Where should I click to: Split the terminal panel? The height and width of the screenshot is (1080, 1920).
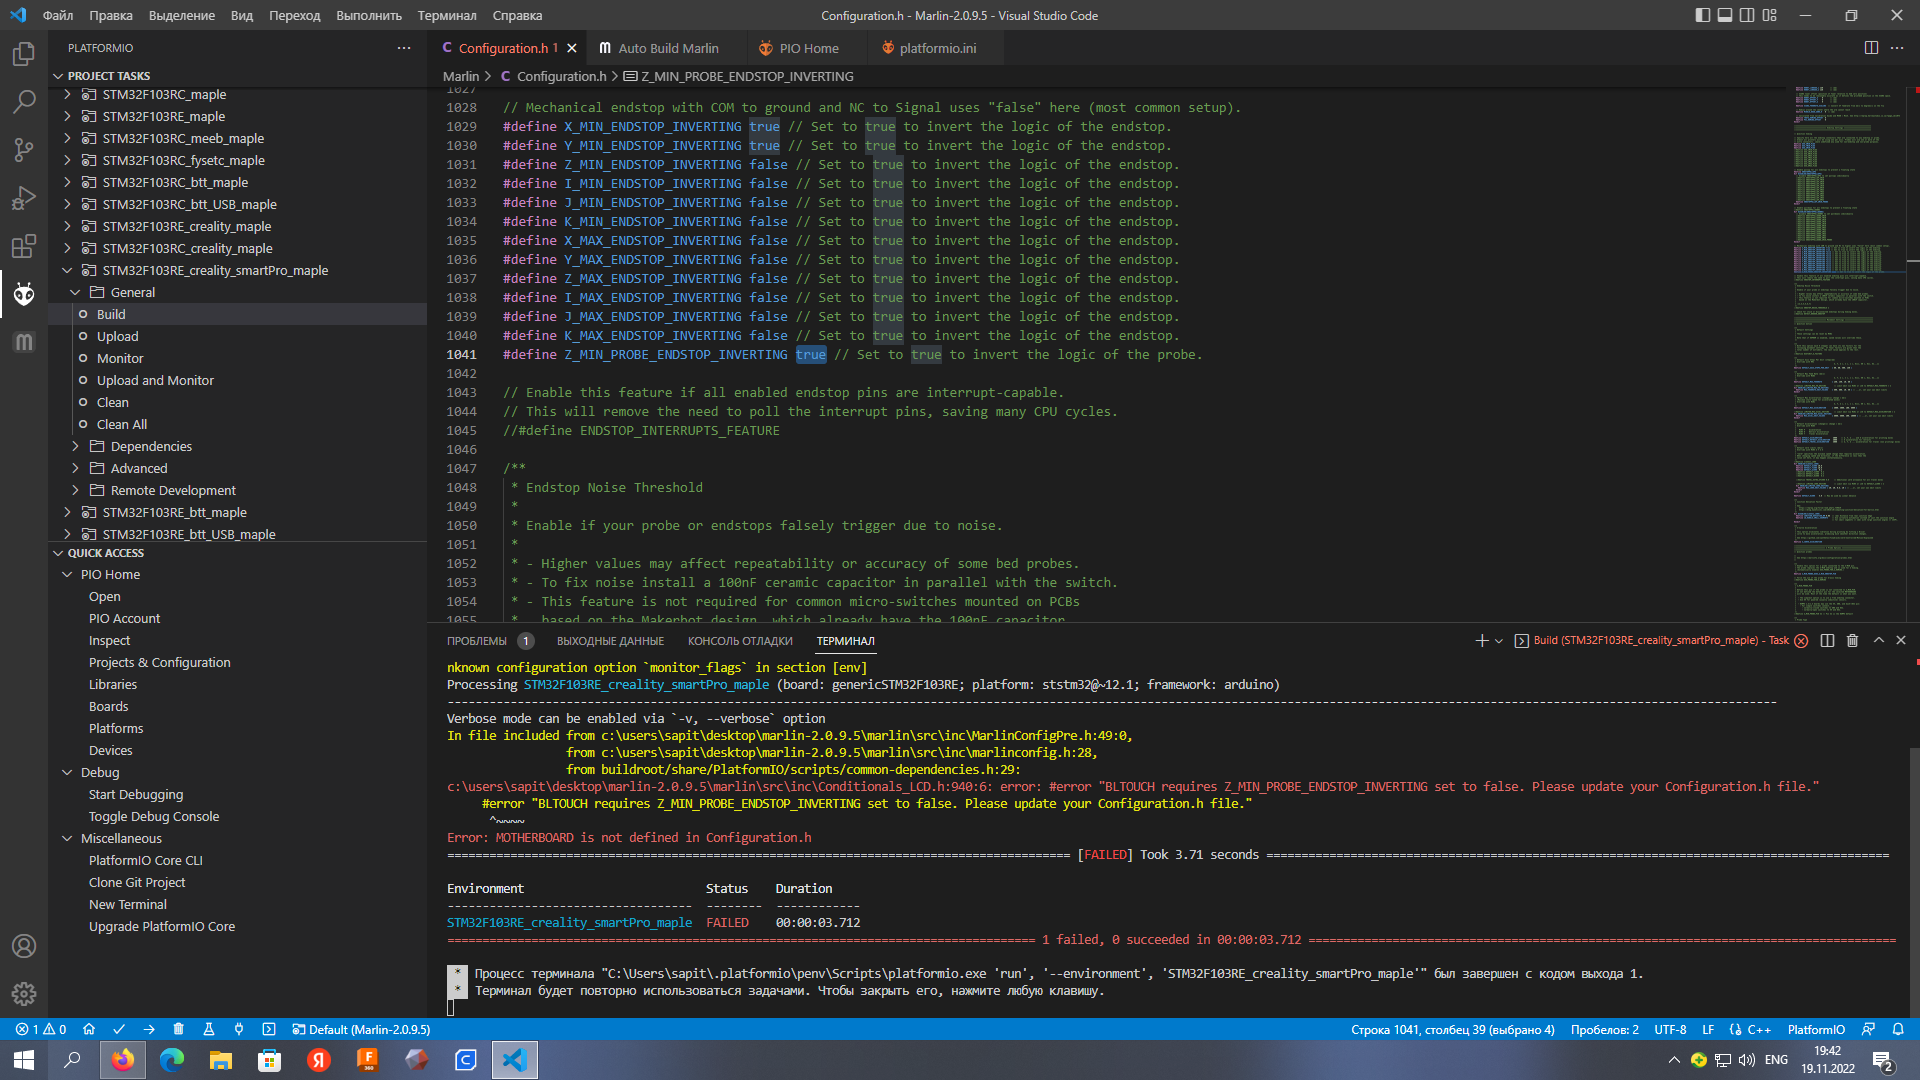(x=1827, y=640)
